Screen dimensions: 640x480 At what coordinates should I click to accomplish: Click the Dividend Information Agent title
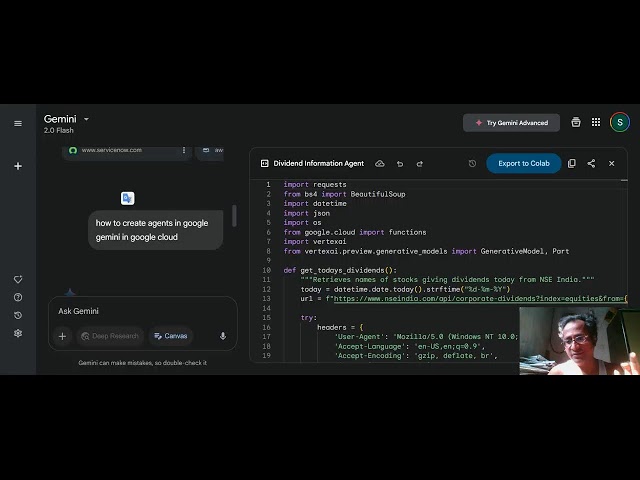click(x=318, y=163)
